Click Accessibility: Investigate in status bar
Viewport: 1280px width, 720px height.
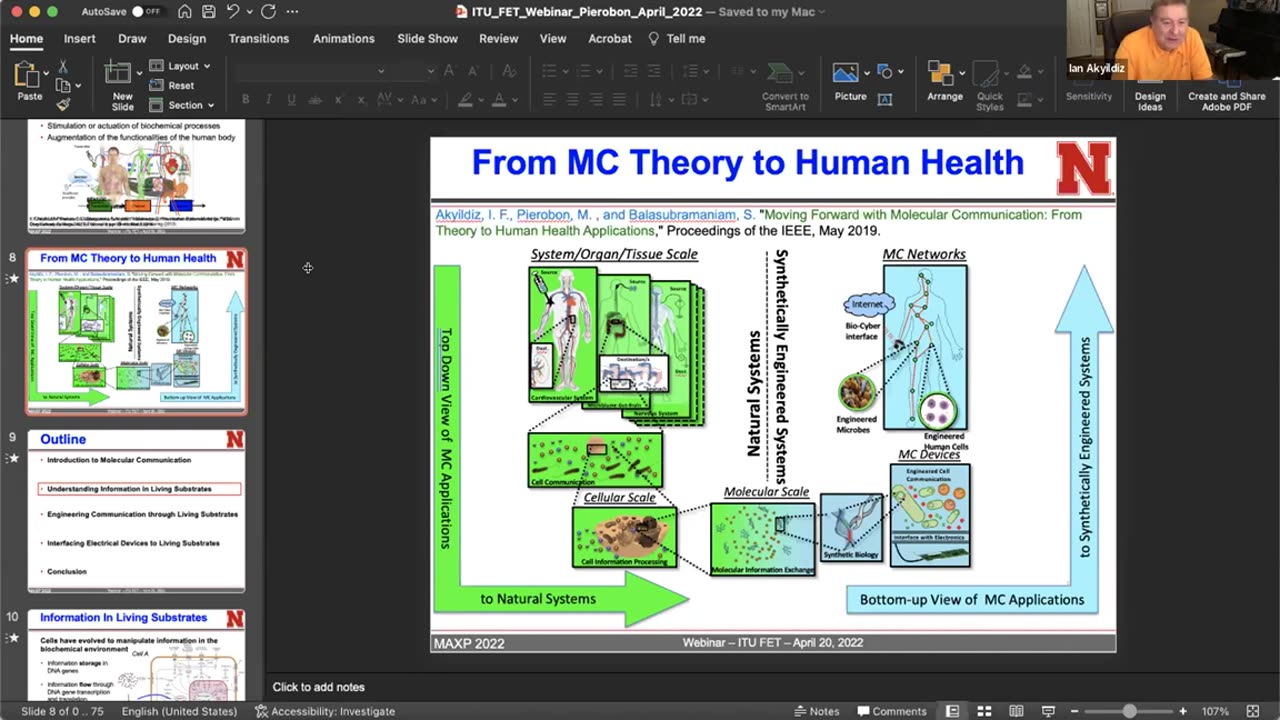click(325, 711)
